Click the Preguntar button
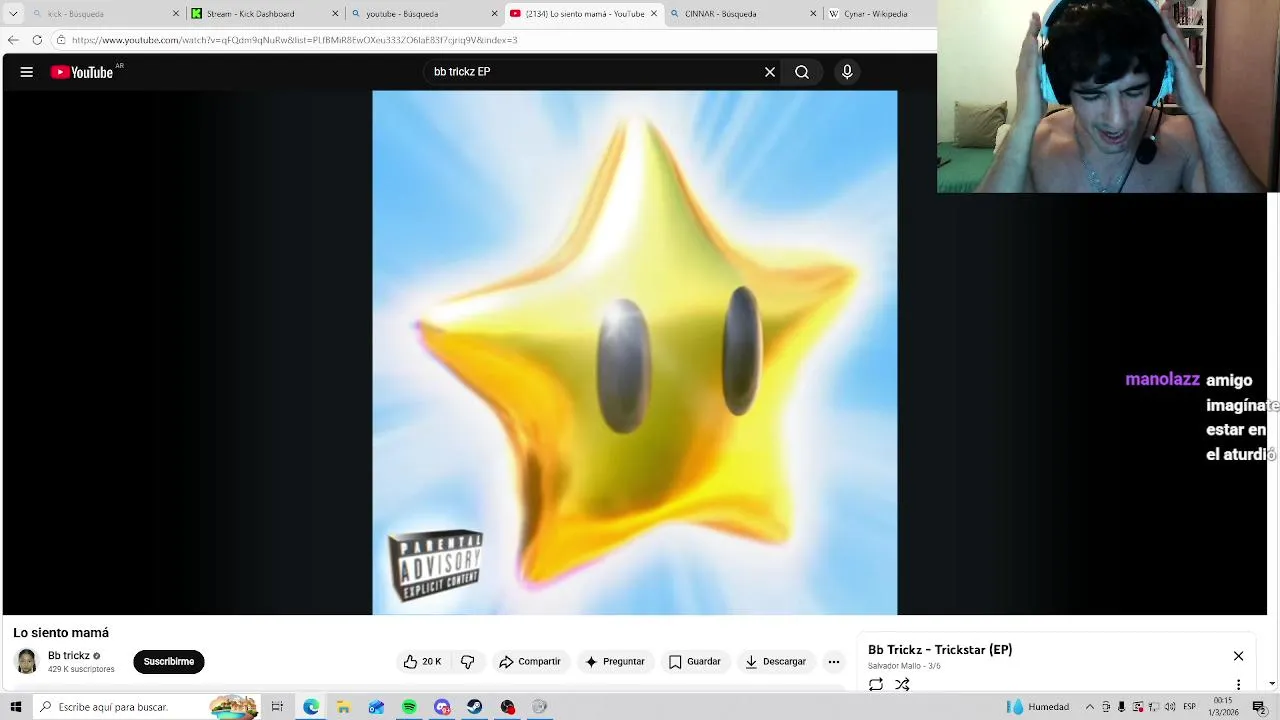 pyautogui.click(x=615, y=662)
